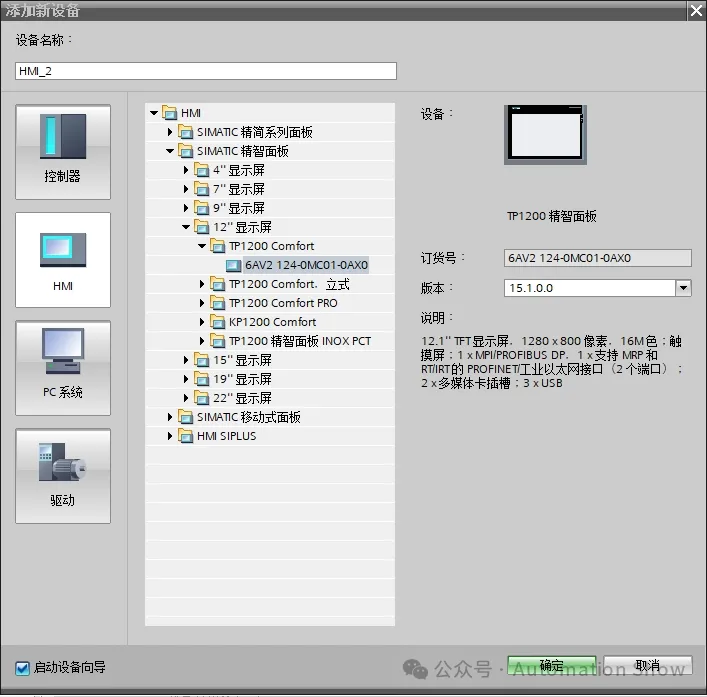Select tree row 6AV2 124-0MC01-0AX0 text

click(x=307, y=265)
